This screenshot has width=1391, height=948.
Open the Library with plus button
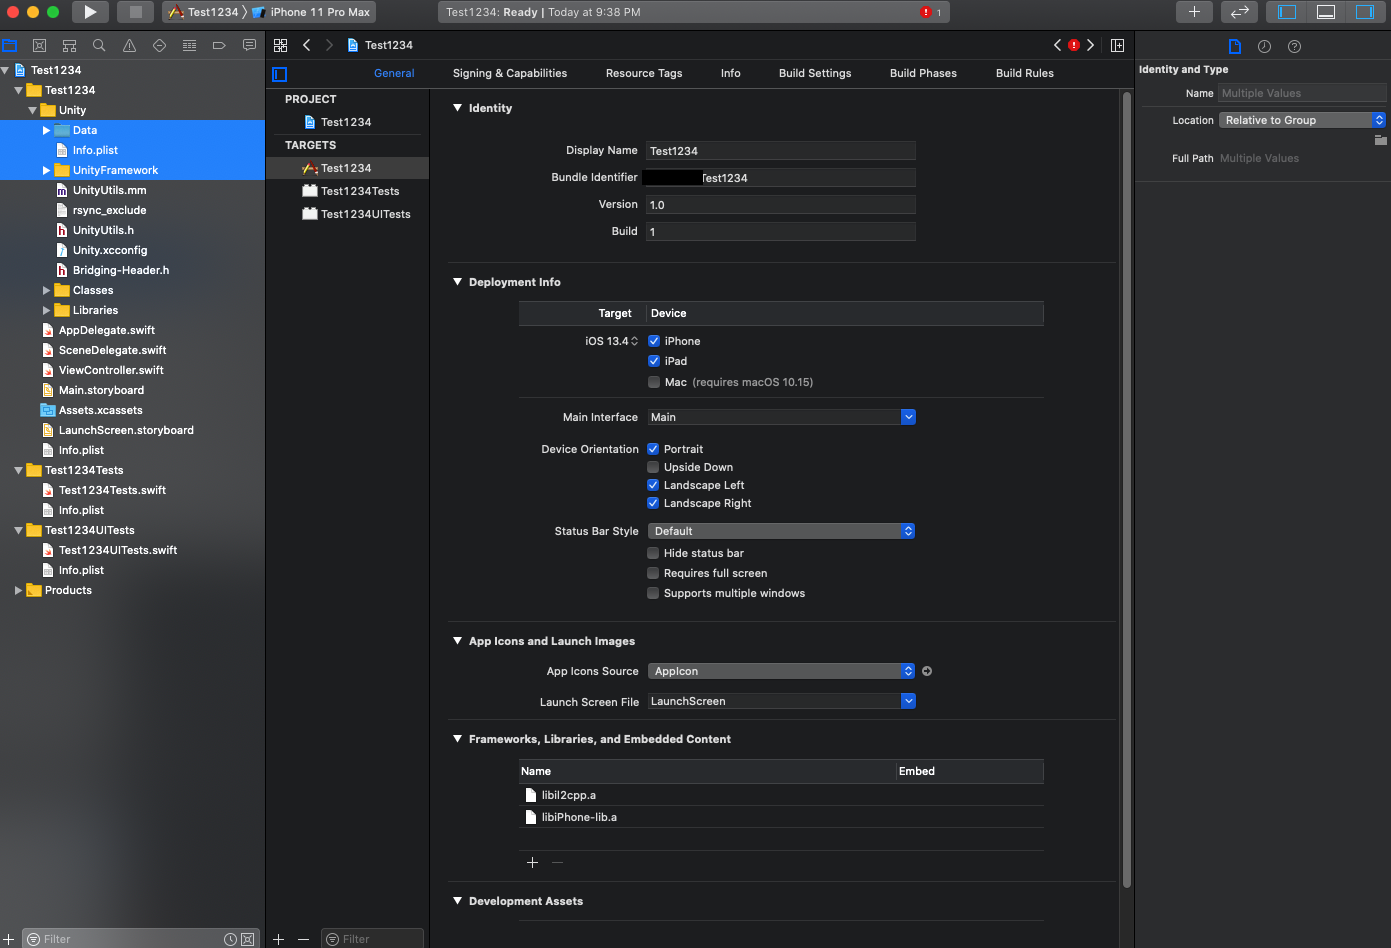click(1194, 12)
